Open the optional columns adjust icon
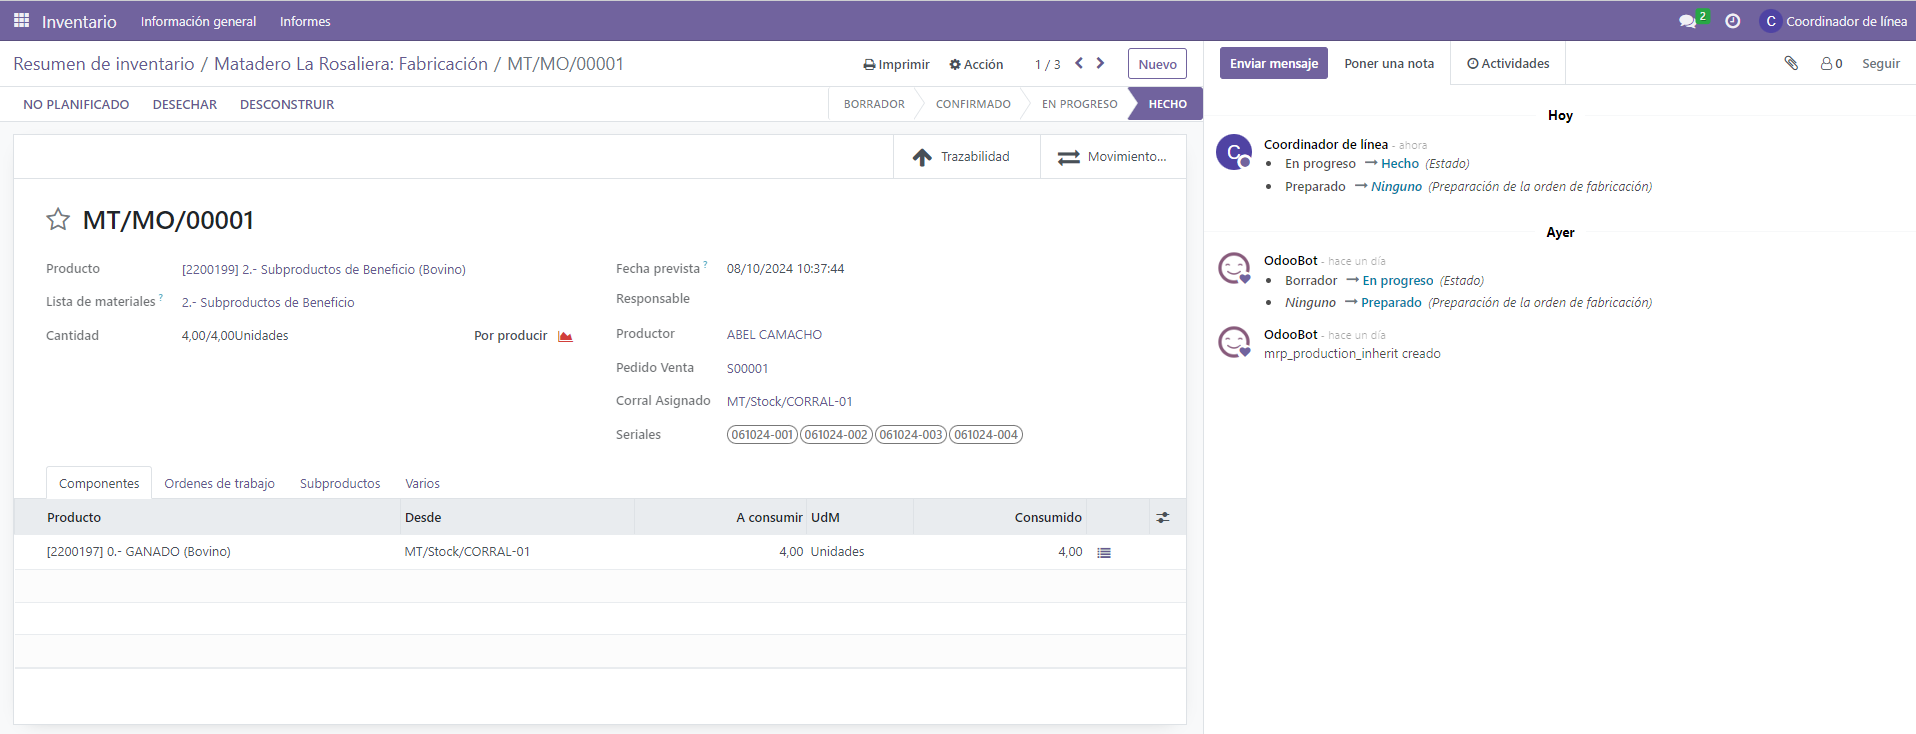 1163,517
